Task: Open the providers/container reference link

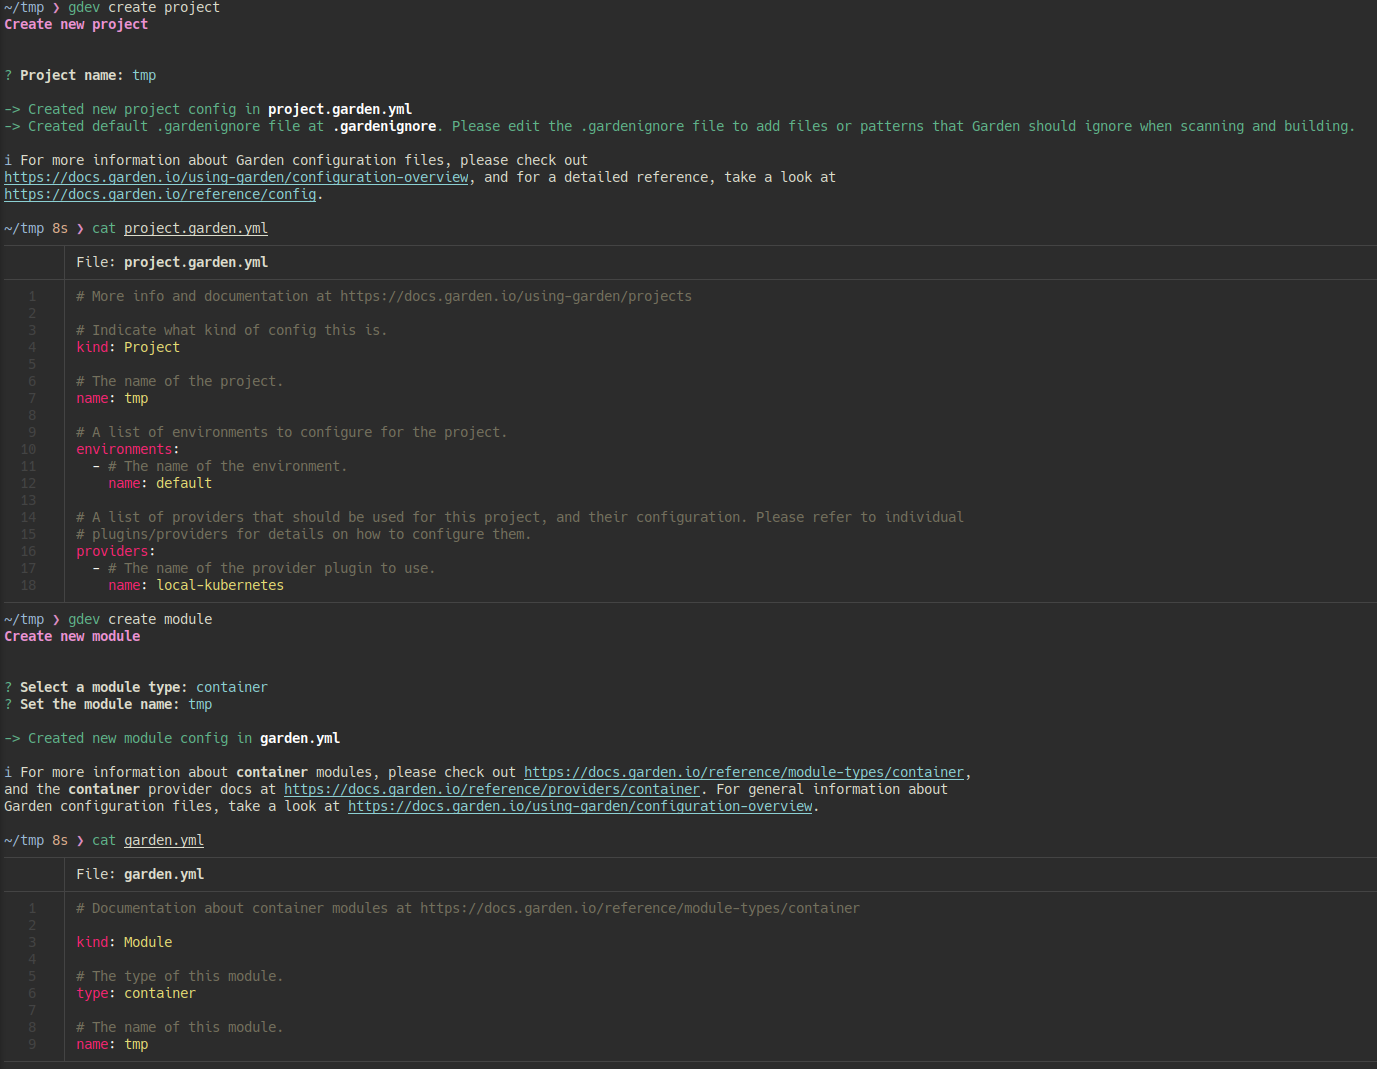Action: click(492, 789)
